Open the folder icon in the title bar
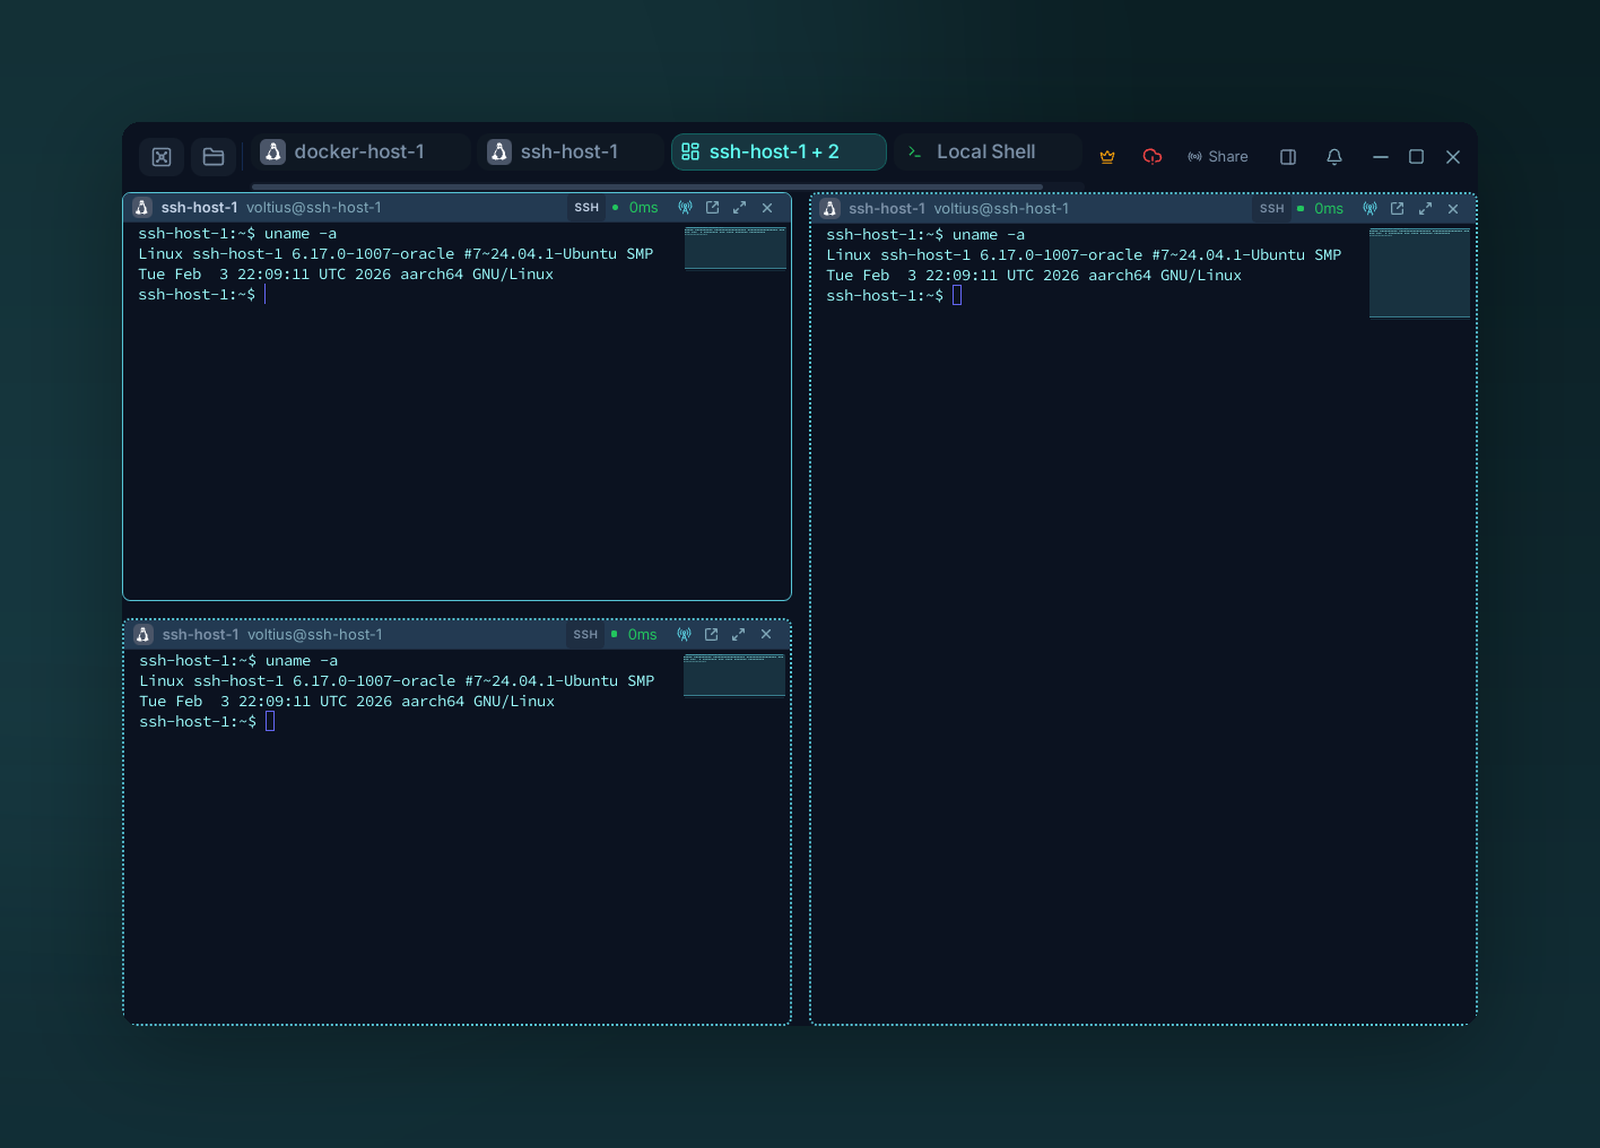 coord(213,157)
